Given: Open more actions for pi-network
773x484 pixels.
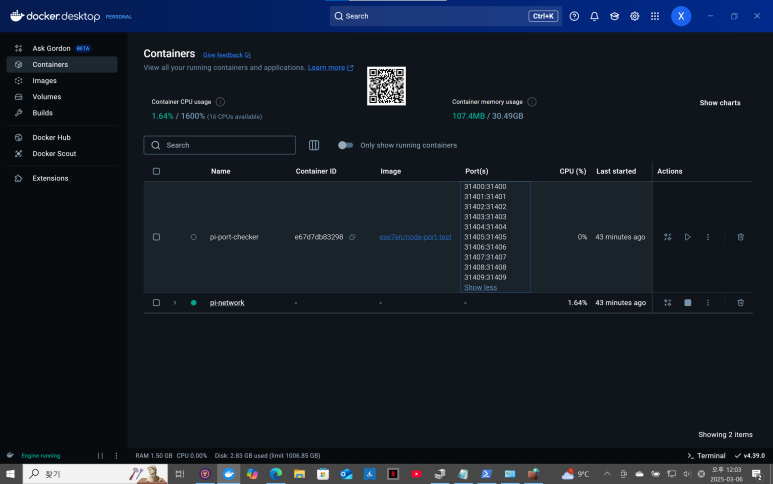Looking at the screenshot, I should (x=708, y=303).
